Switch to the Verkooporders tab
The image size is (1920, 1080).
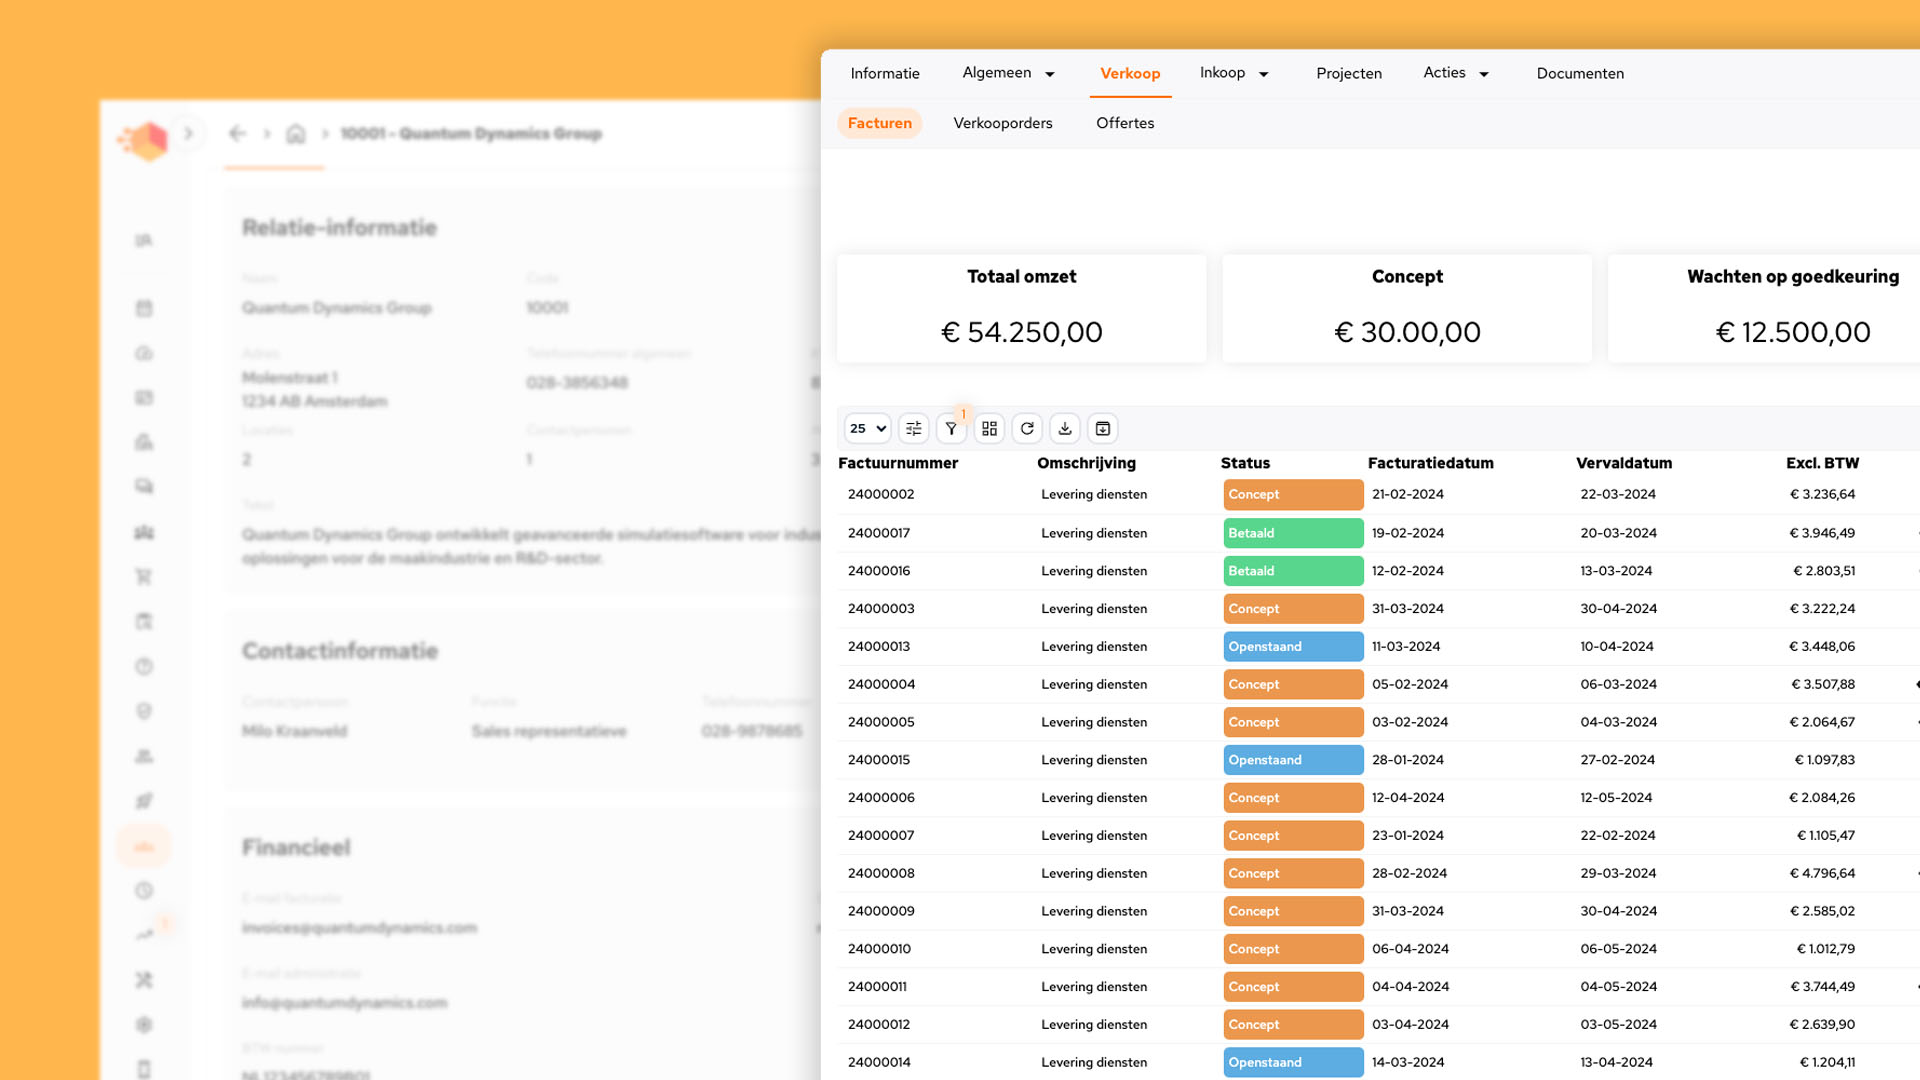click(1003, 123)
